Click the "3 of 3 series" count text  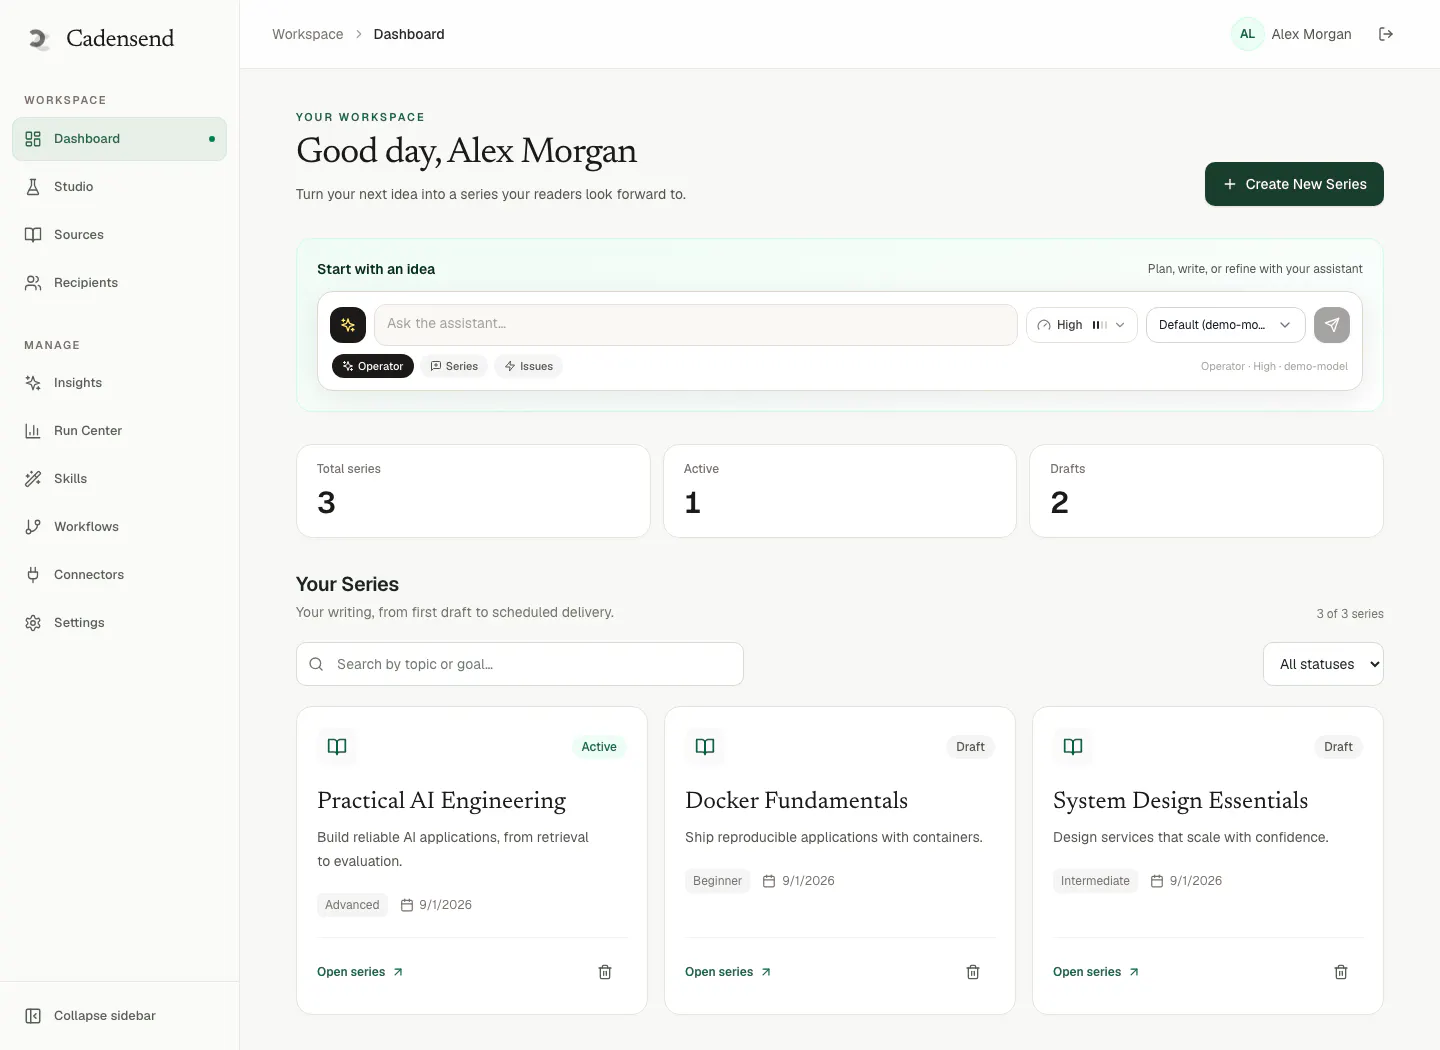pyautogui.click(x=1350, y=614)
